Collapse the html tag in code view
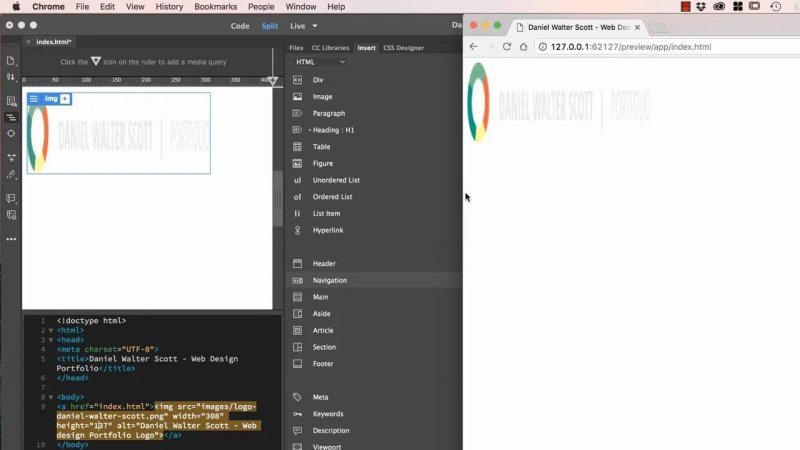Image resolution: width=800 pixels, height=450 pixels. pyautogui.click(x=51, y=331)
